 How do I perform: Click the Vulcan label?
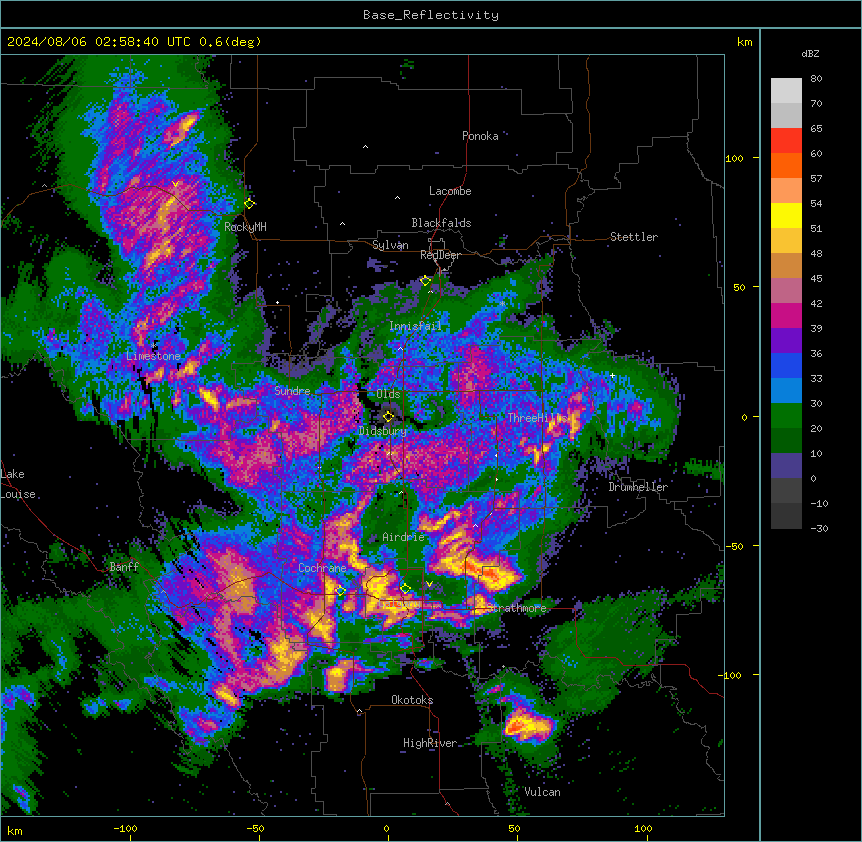click(x=543, y=792)
